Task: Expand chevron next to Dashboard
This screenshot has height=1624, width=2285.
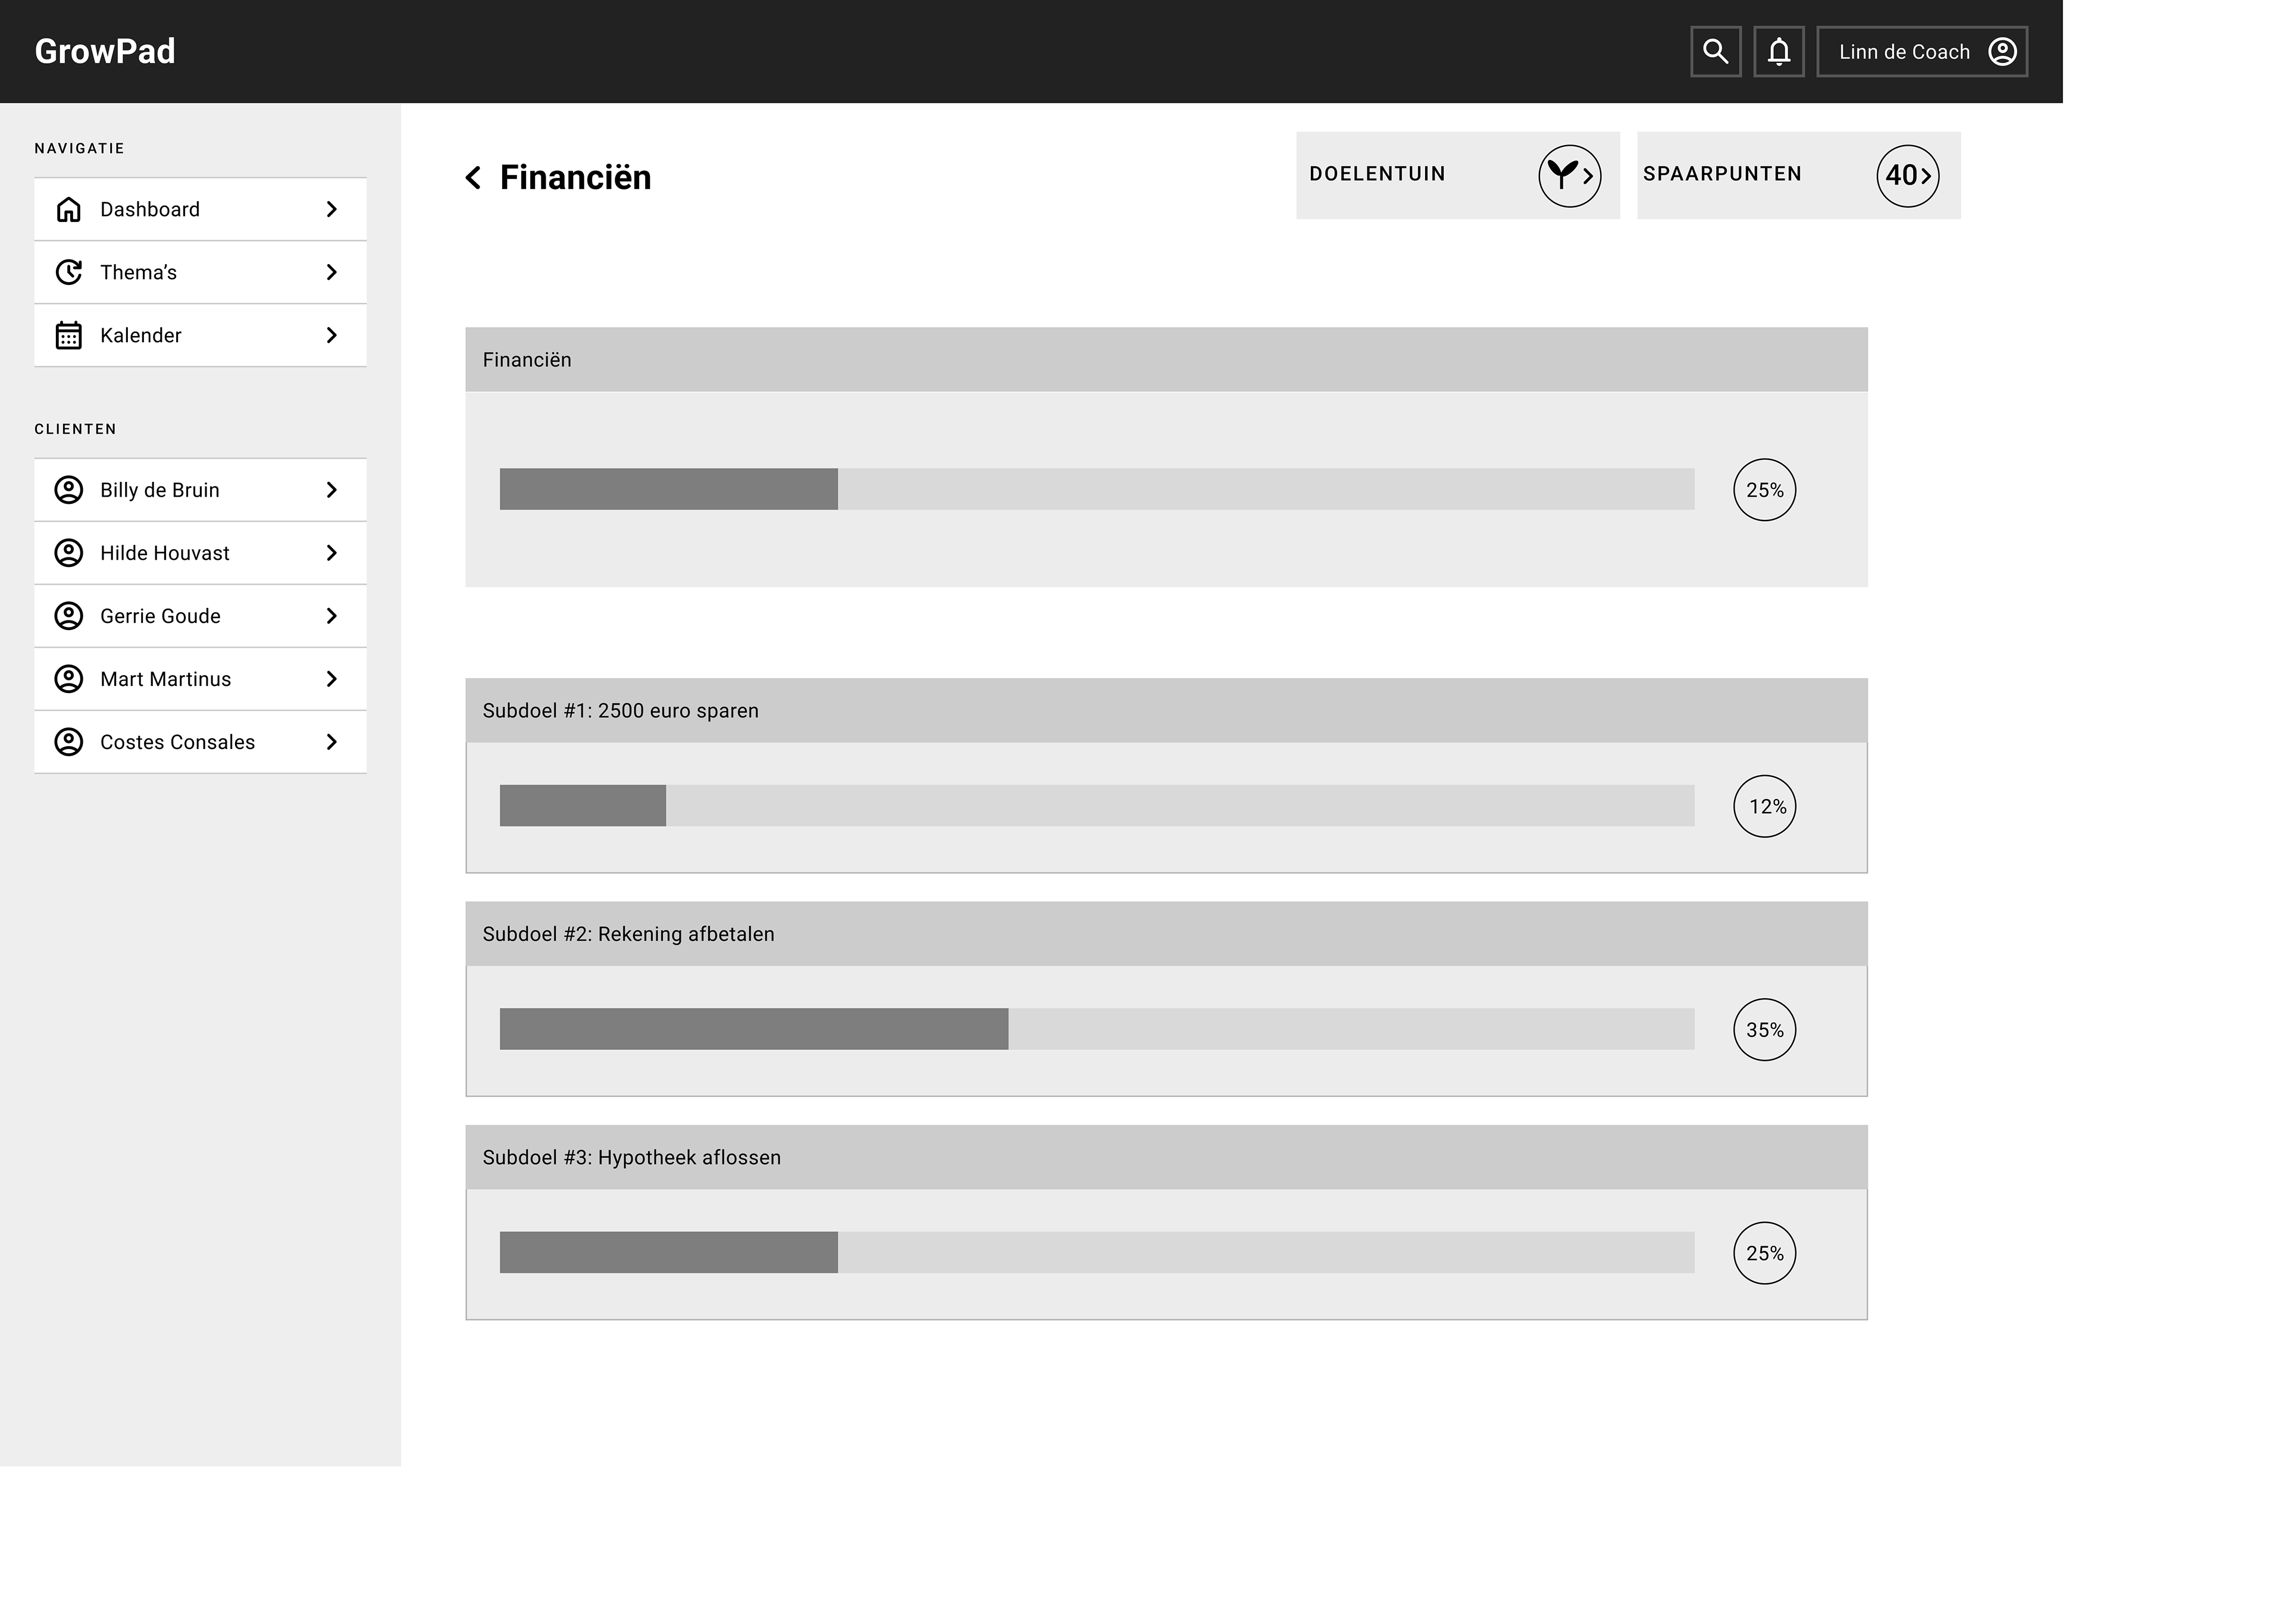Action: pyautogui.click(x=332, y=209)
